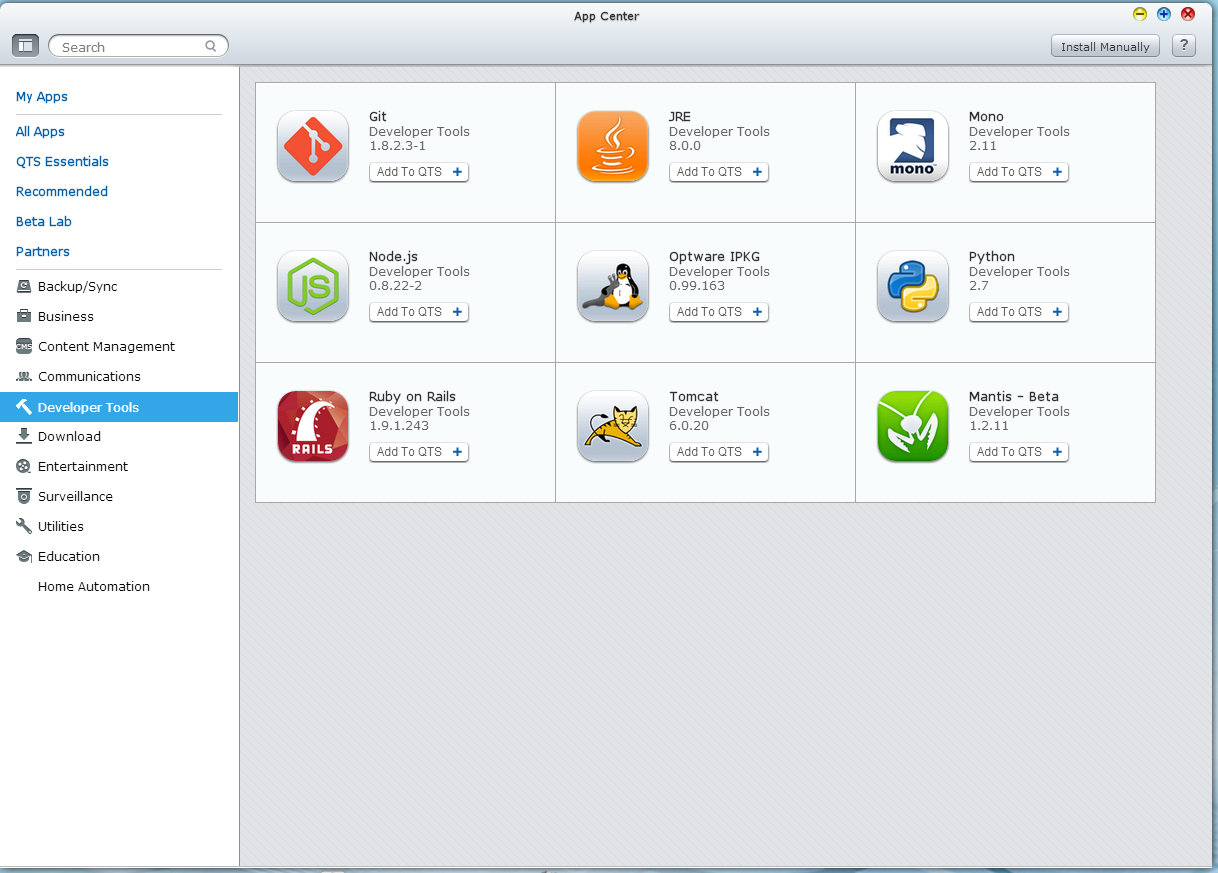Click the Install Manually button
1218x873 pixels.
1105,46
